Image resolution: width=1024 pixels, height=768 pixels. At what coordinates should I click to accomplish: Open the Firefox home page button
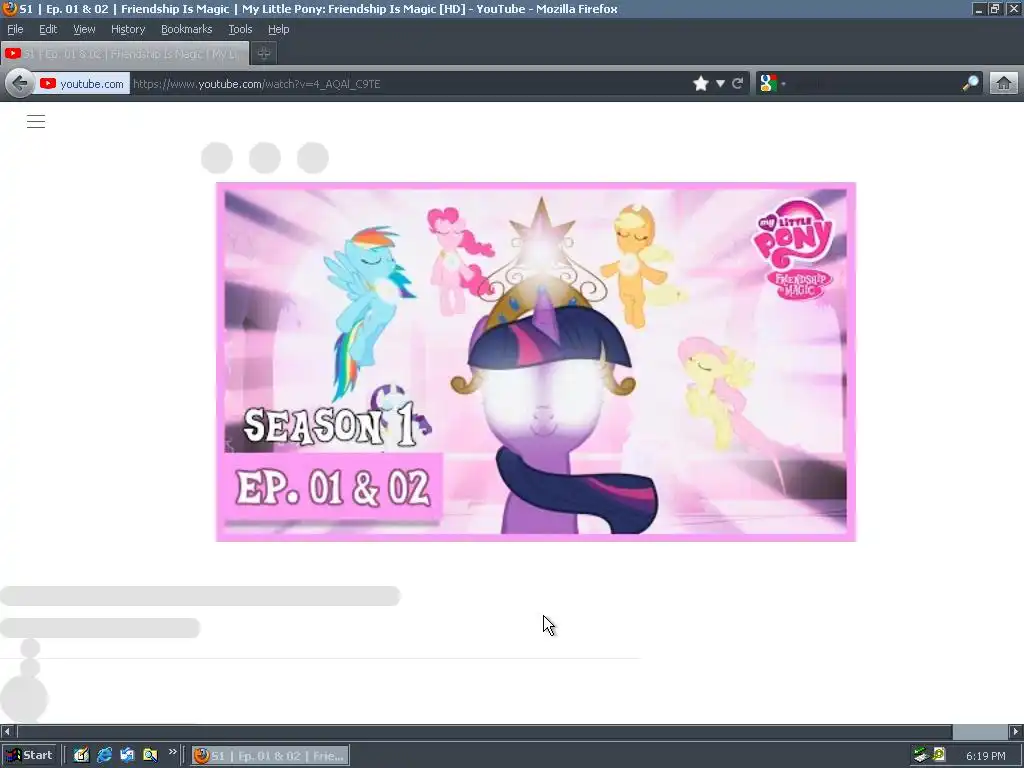coord(1004,84)
